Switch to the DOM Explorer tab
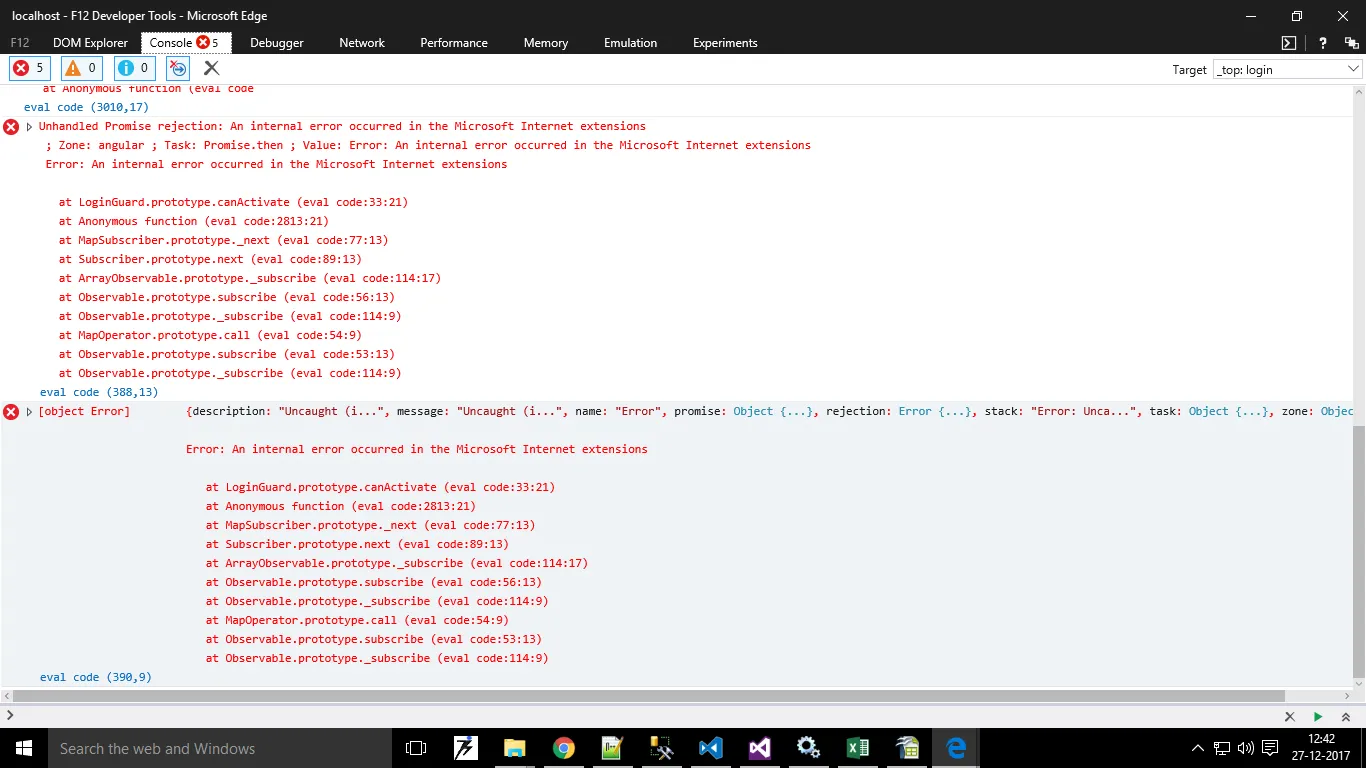 tap(90, 43)
